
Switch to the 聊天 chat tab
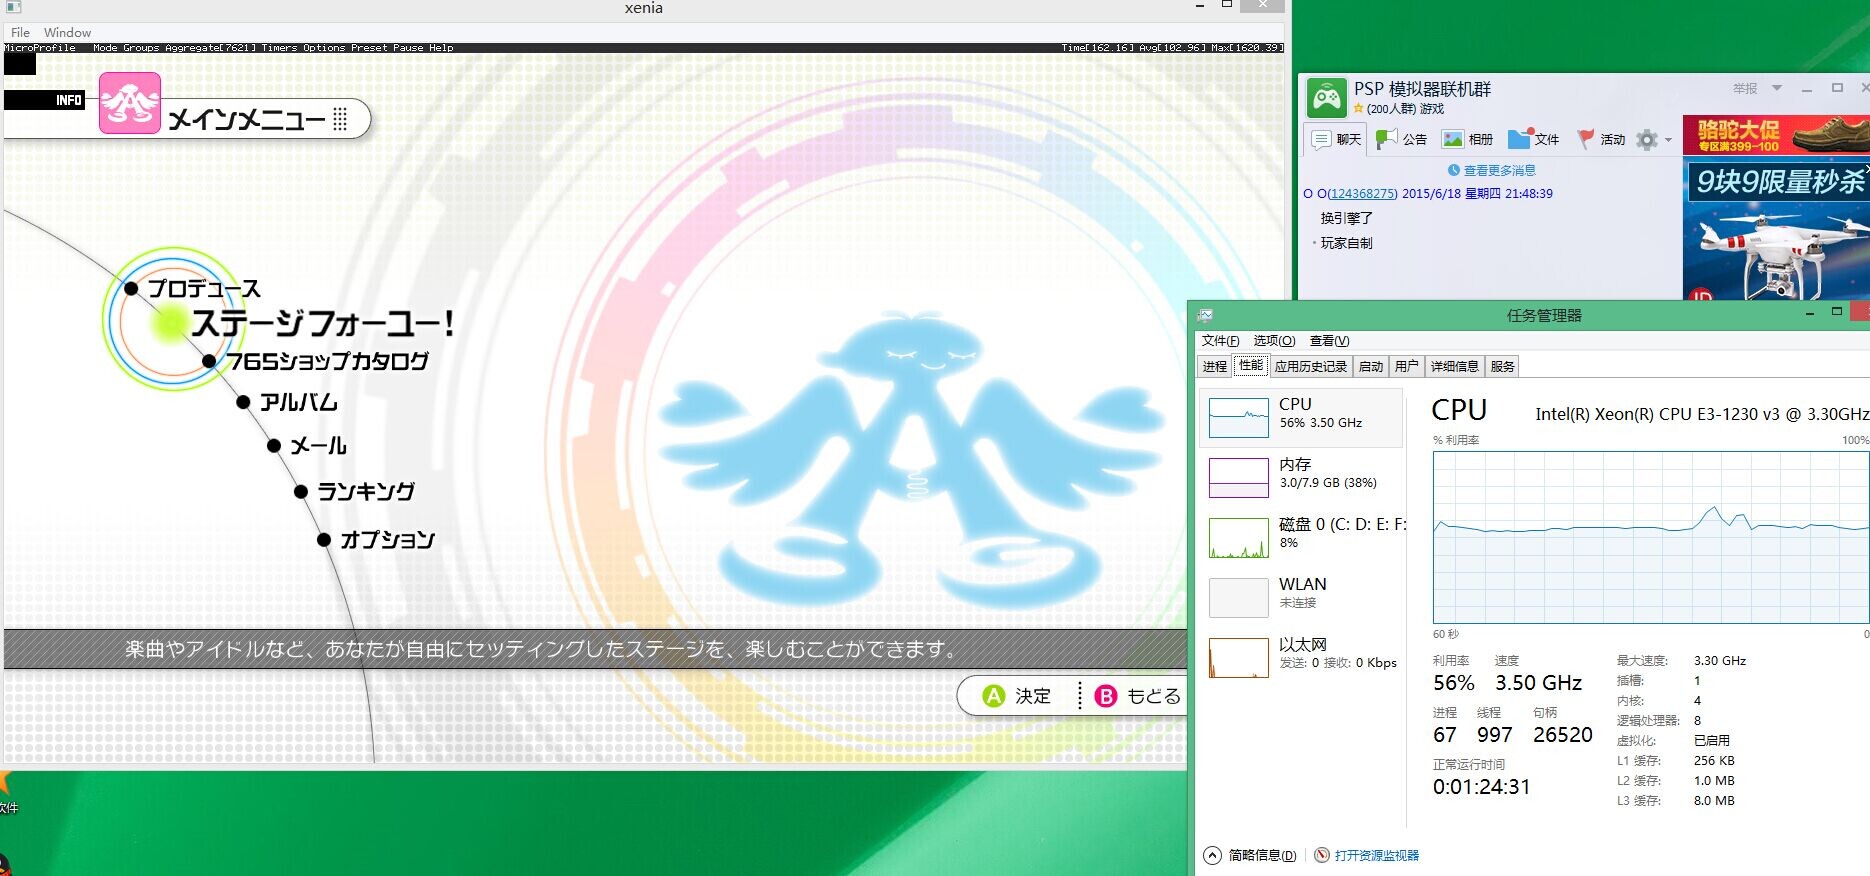[x=1337, y=139]
